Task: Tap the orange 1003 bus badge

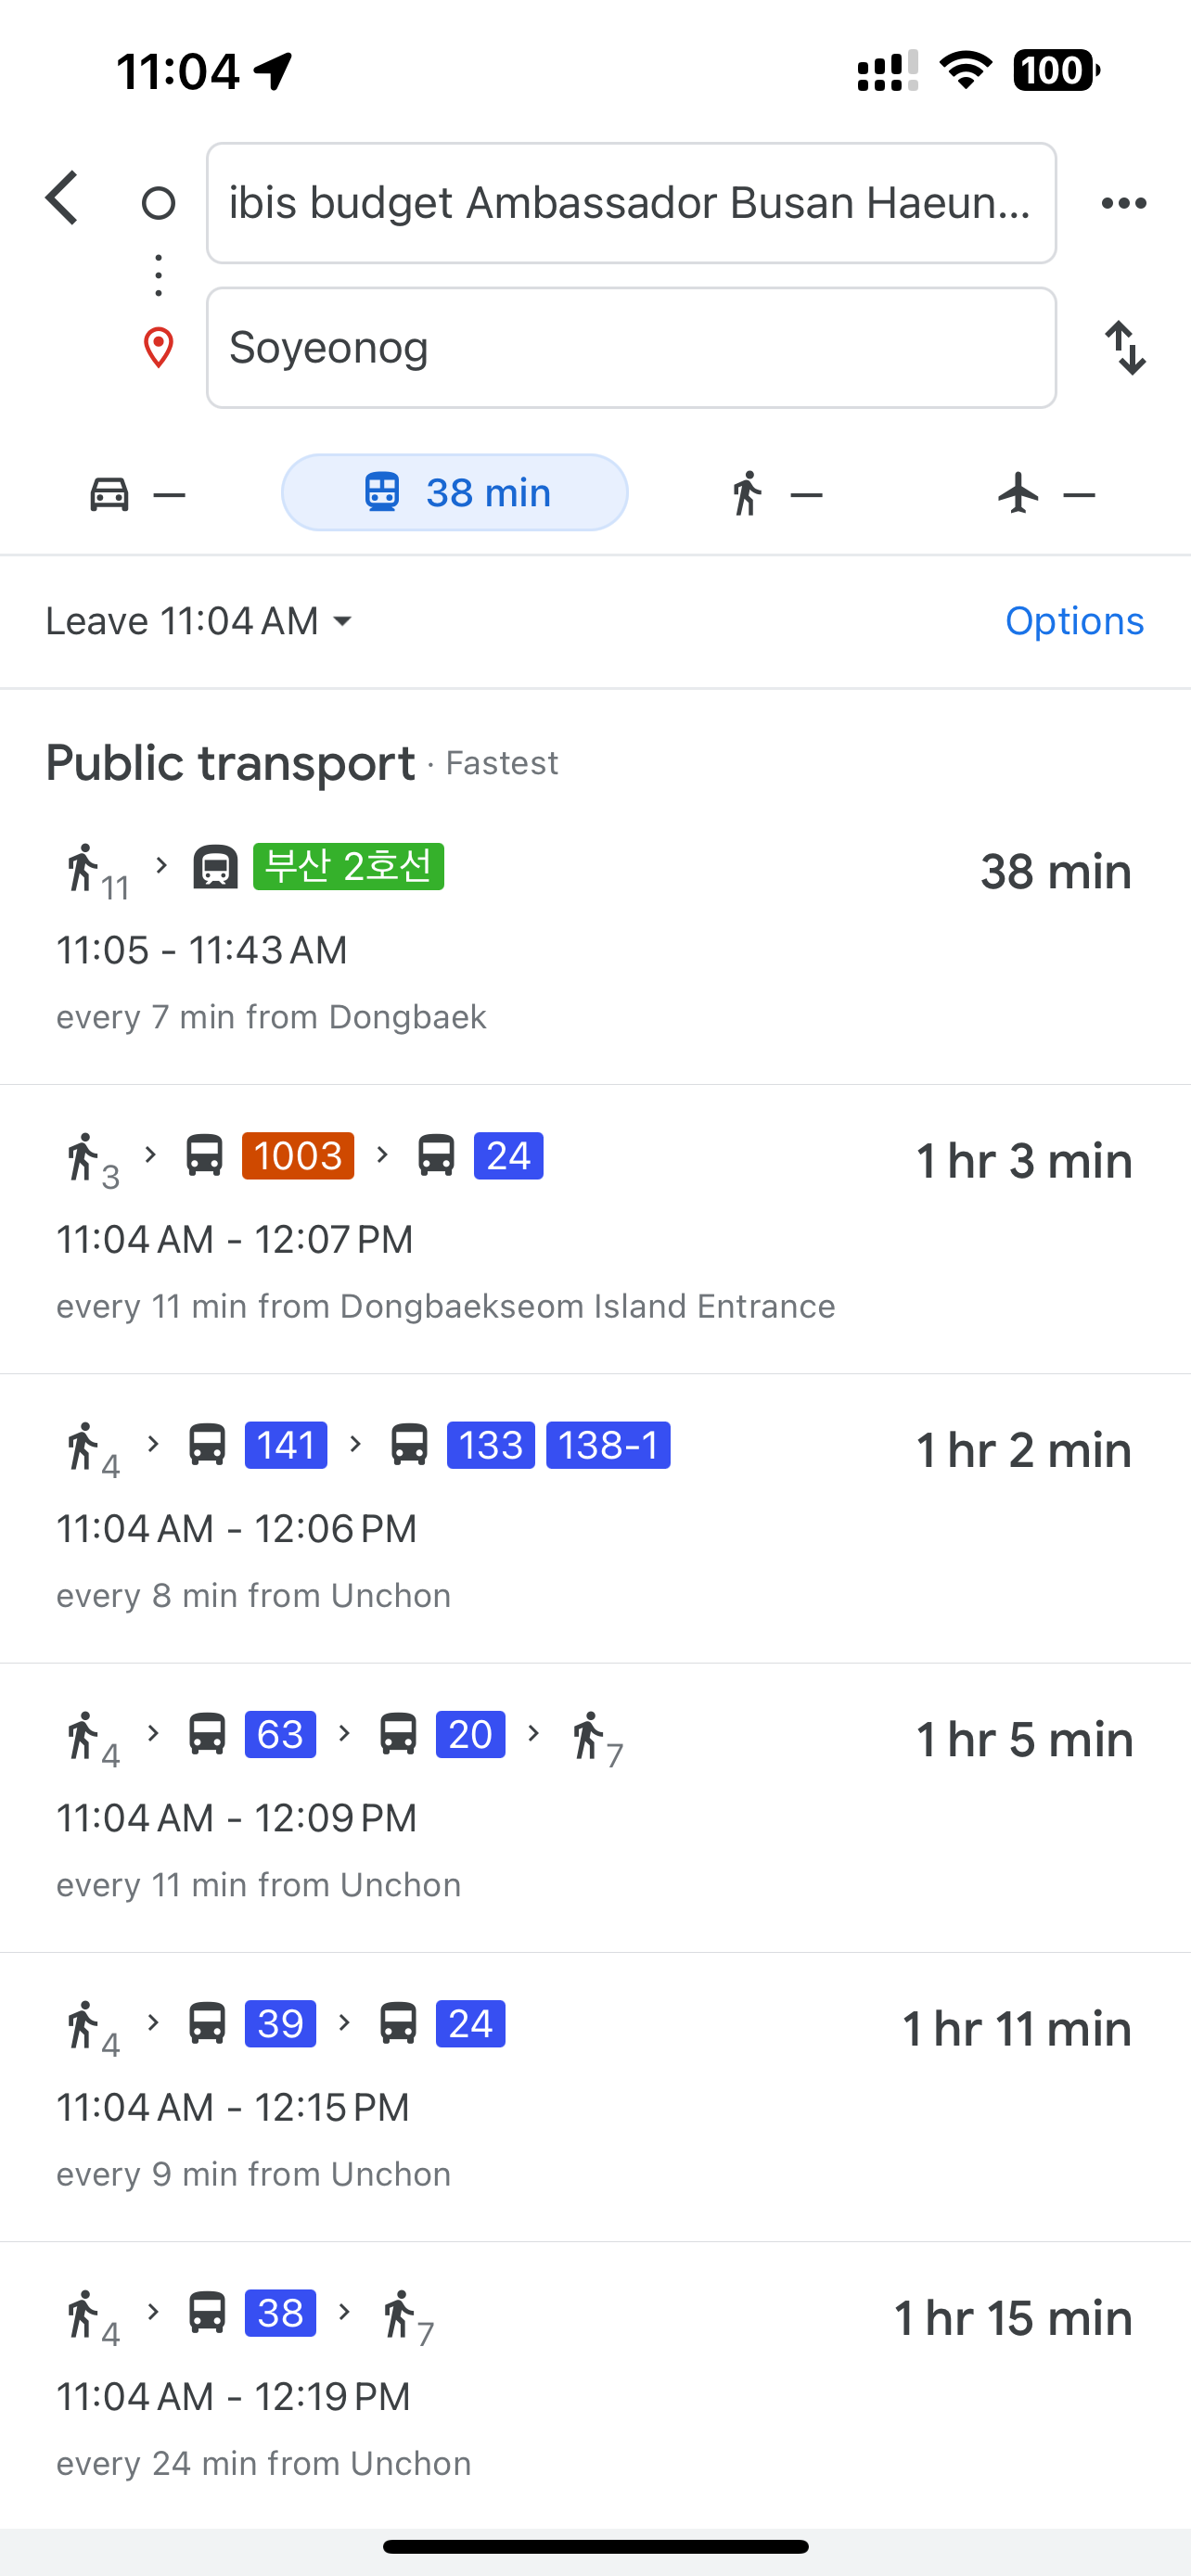Action: pyautogui.click(x=298, y=1156)
